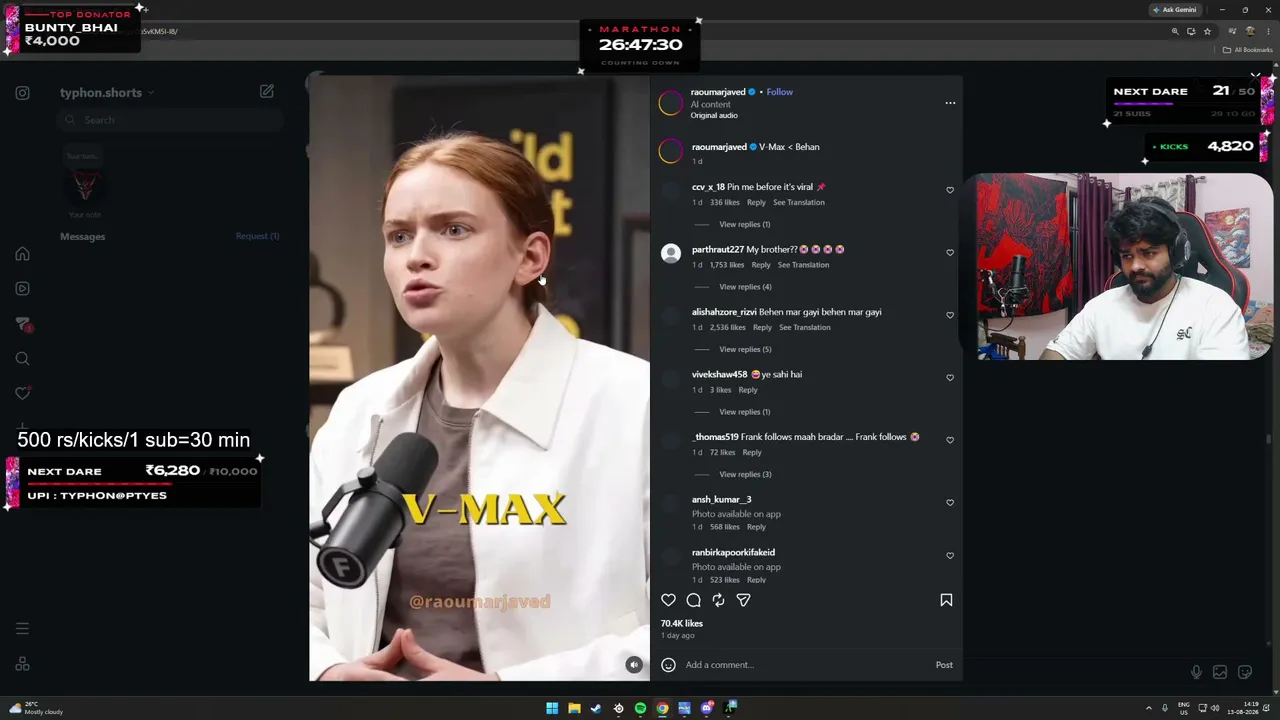Screen dimensions: 1280x720
Task: Like the post with the heart icon
Action: [x=668, y=600]
